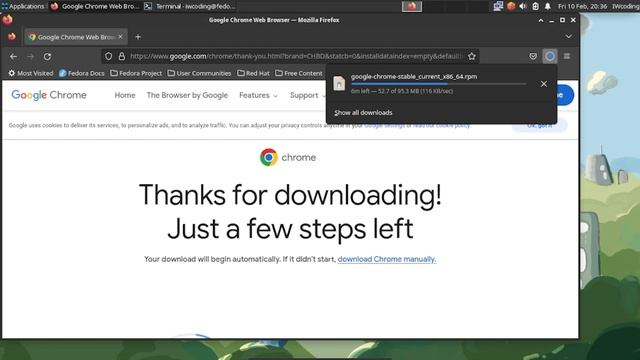Image resolution: width=640 pixels, height=360 pixels.
Task: Open the tracking protection shield icon
Action: 108,56
